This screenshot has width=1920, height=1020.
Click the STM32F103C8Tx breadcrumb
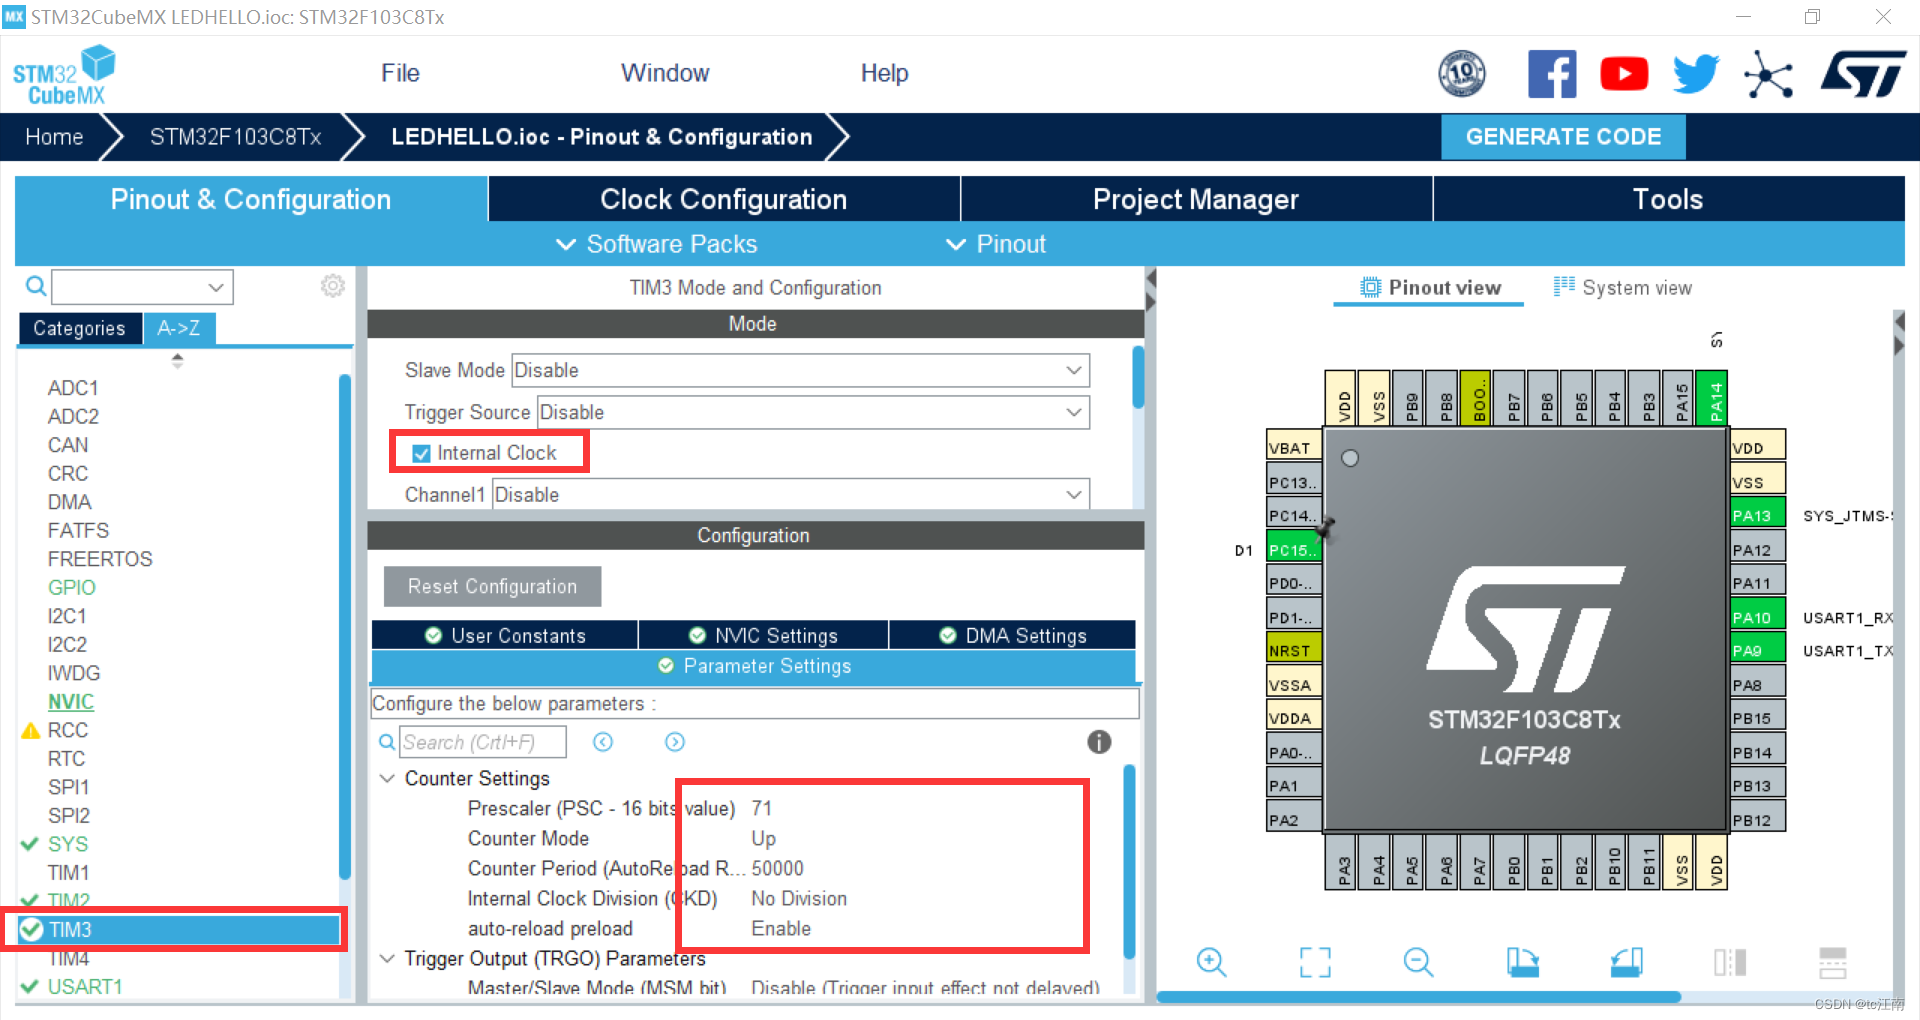click(235, 137)
